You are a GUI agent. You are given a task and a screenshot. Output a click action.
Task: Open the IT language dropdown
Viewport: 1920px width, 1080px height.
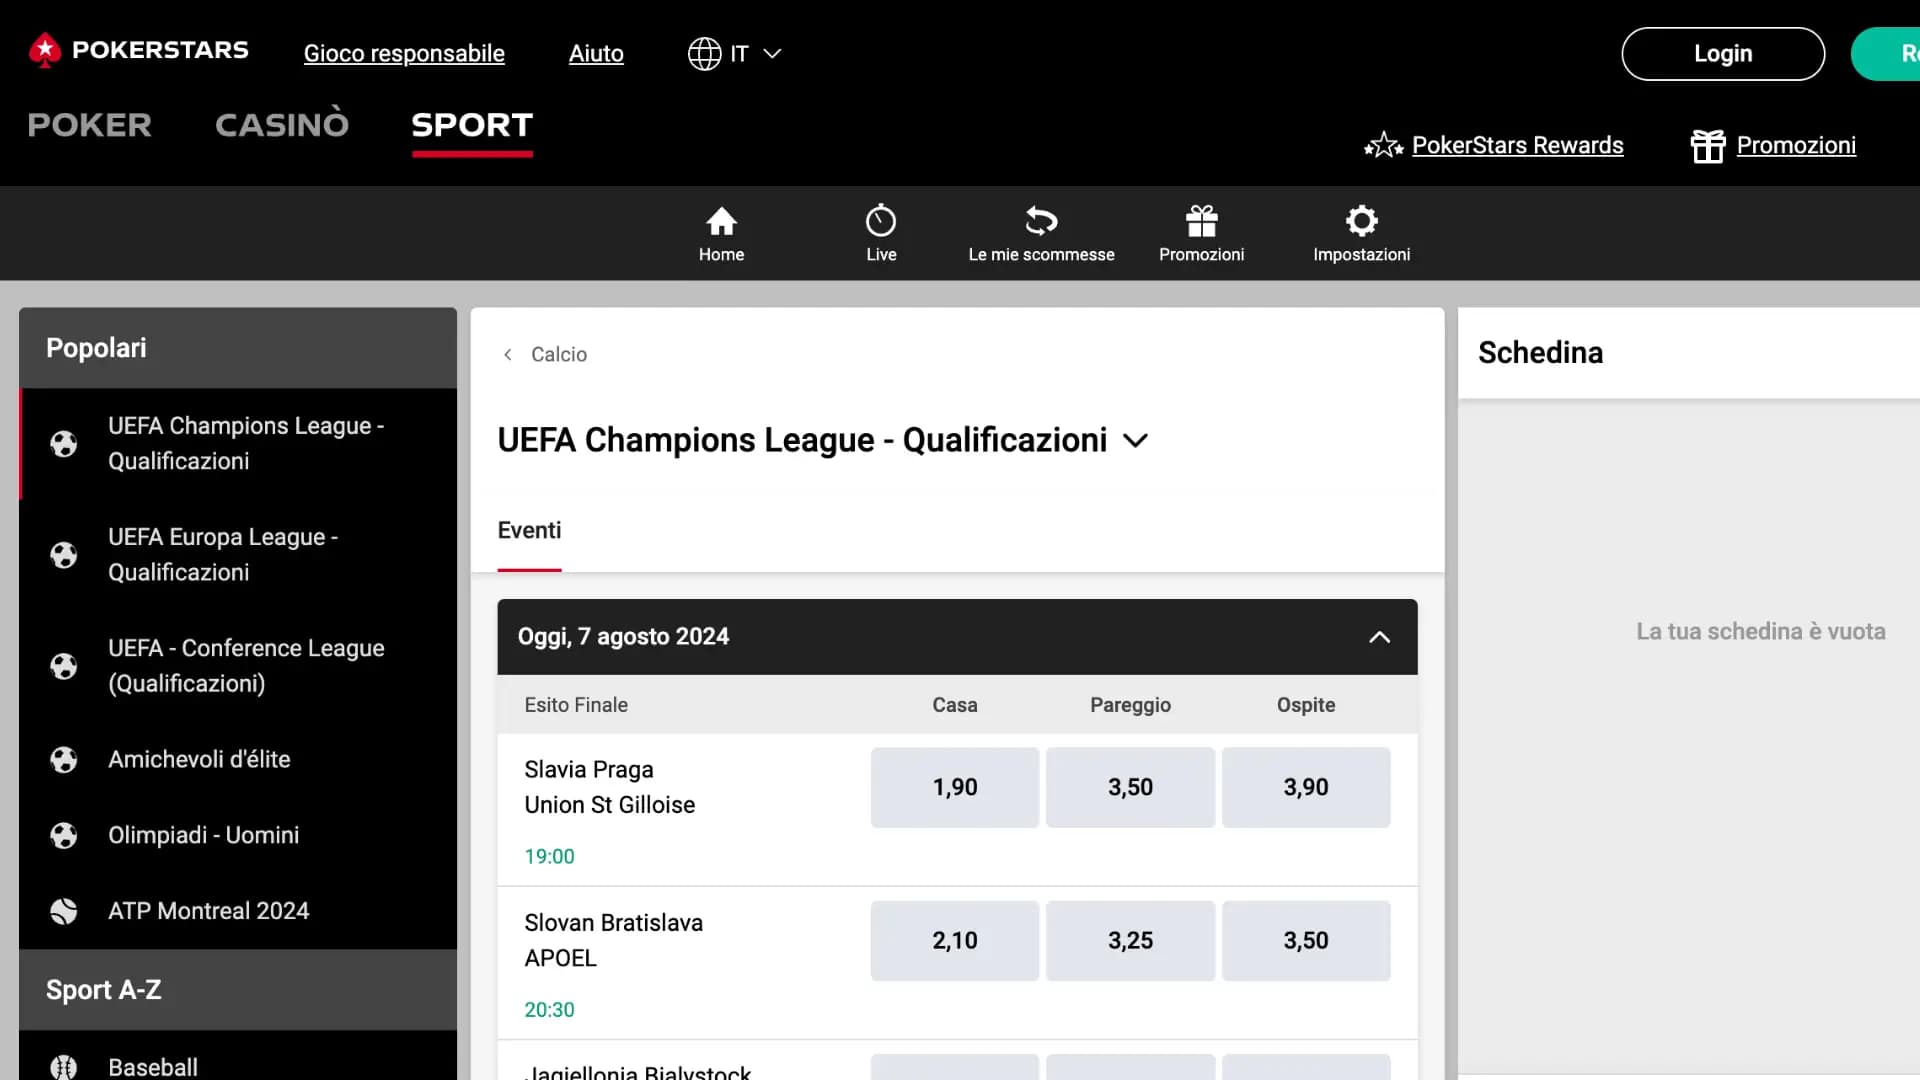pos(735,54)
